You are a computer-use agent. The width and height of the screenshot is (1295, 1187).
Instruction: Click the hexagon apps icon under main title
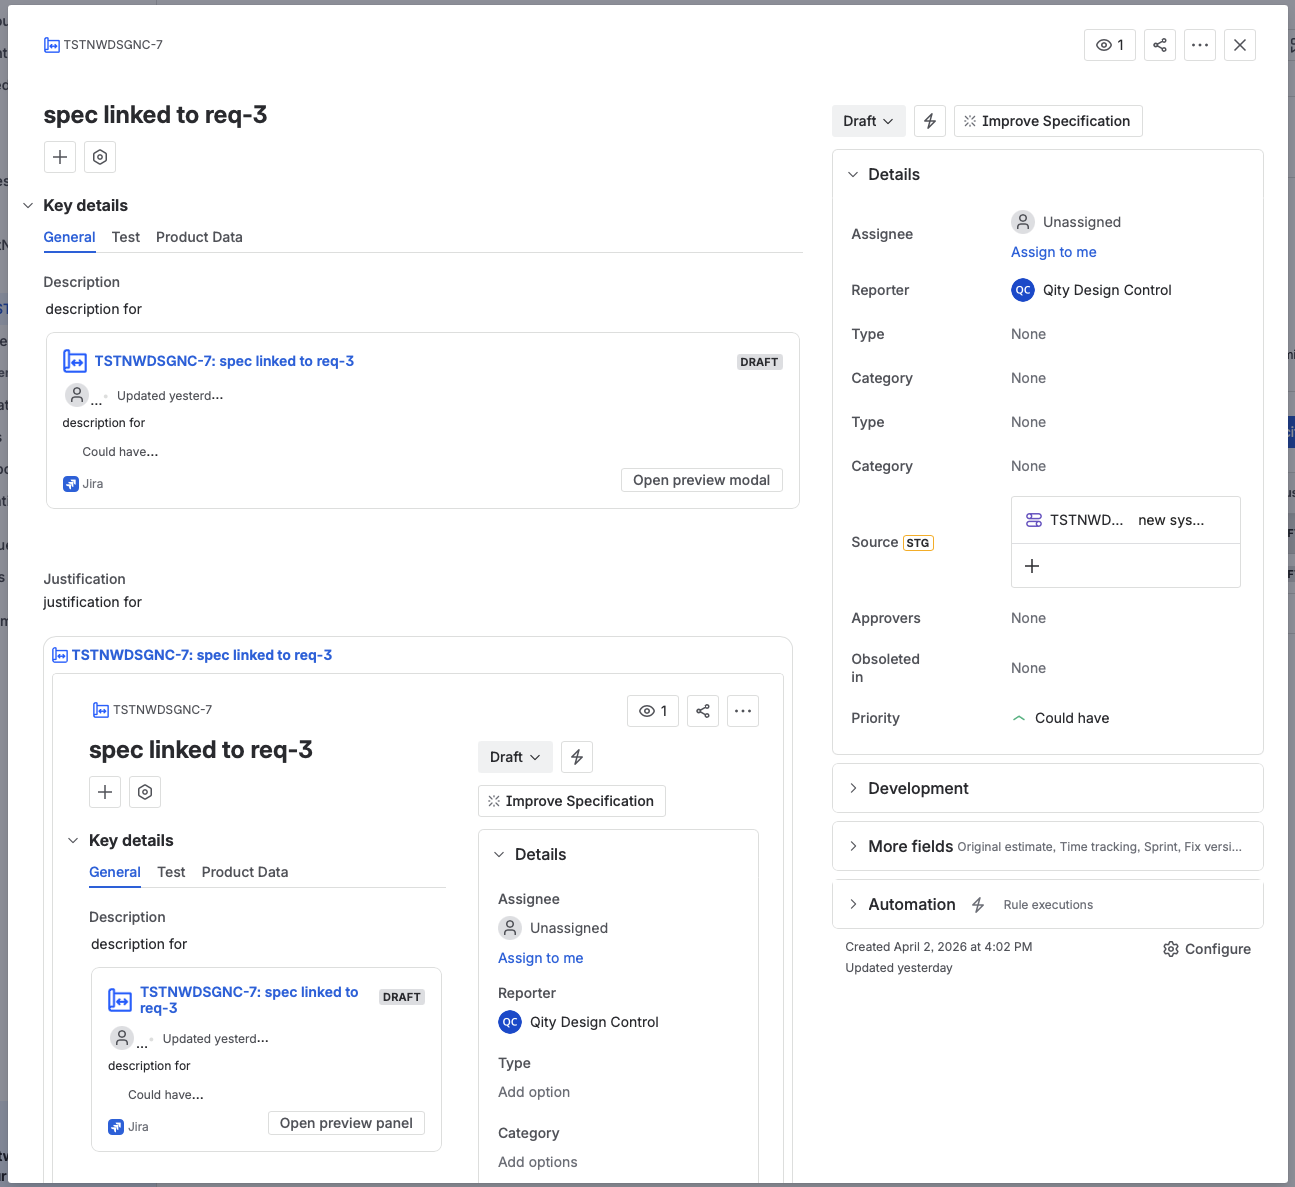tap(100, 157)
